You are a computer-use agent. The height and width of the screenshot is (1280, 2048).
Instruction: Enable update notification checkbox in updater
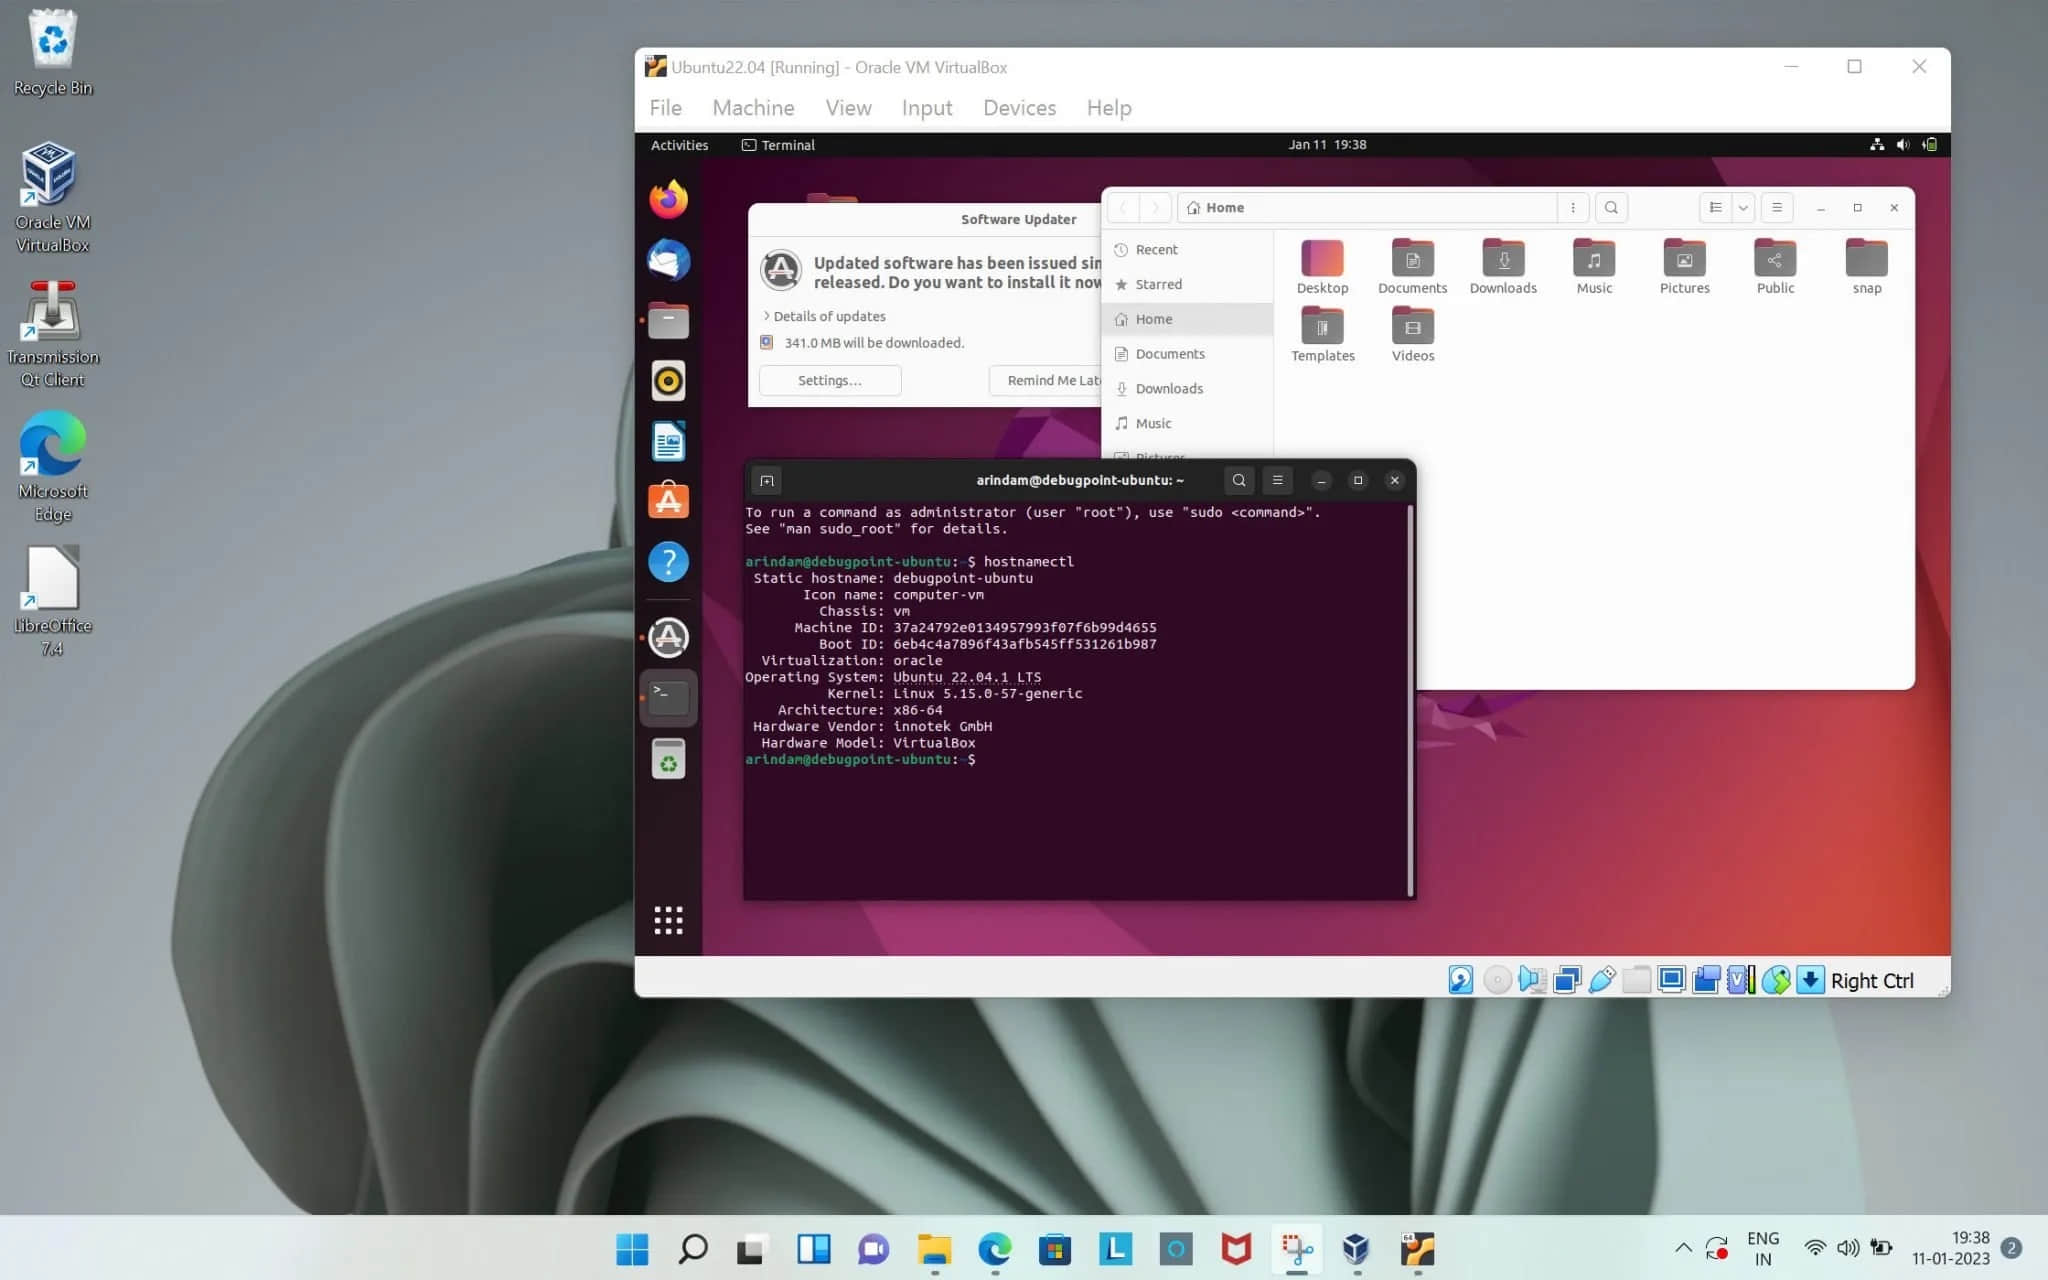point(767,342)
